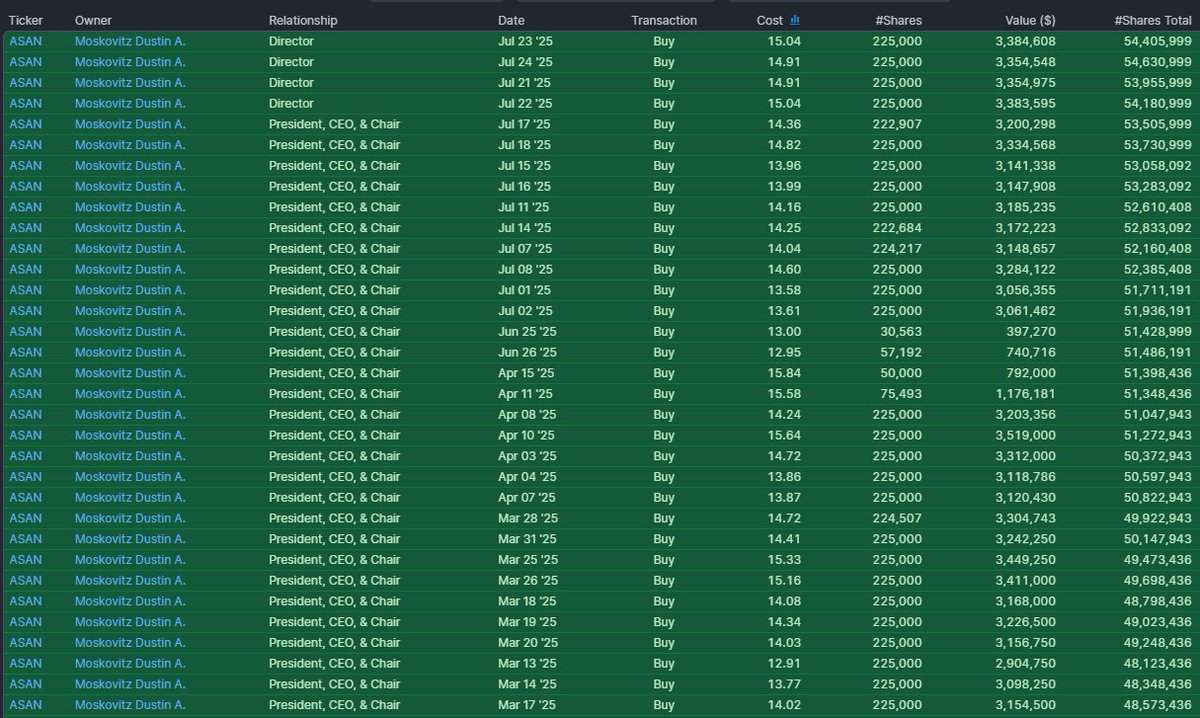Open the Moskovitz Dustin A. link in the Mar 13 '25 row

pyautogui.click(x=130, y=663)
